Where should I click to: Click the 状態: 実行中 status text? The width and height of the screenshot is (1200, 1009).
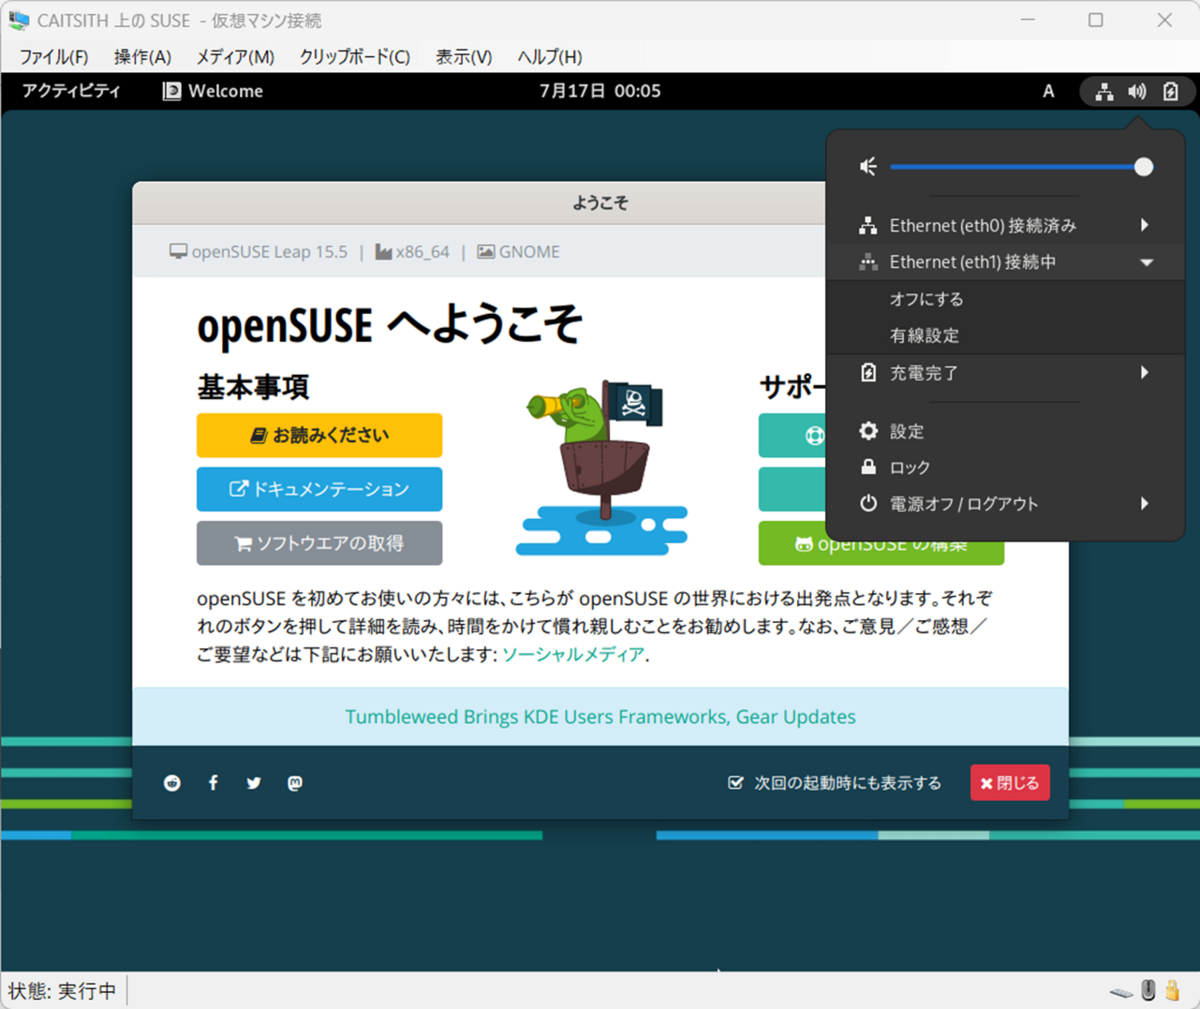(x=62, y=991)
